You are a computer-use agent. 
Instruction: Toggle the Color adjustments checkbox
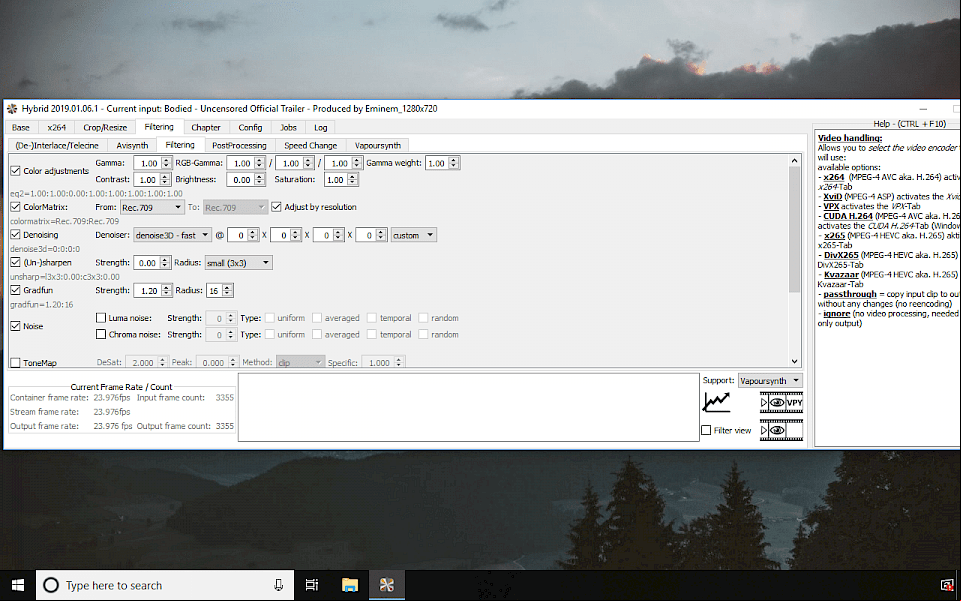point(15,171)
